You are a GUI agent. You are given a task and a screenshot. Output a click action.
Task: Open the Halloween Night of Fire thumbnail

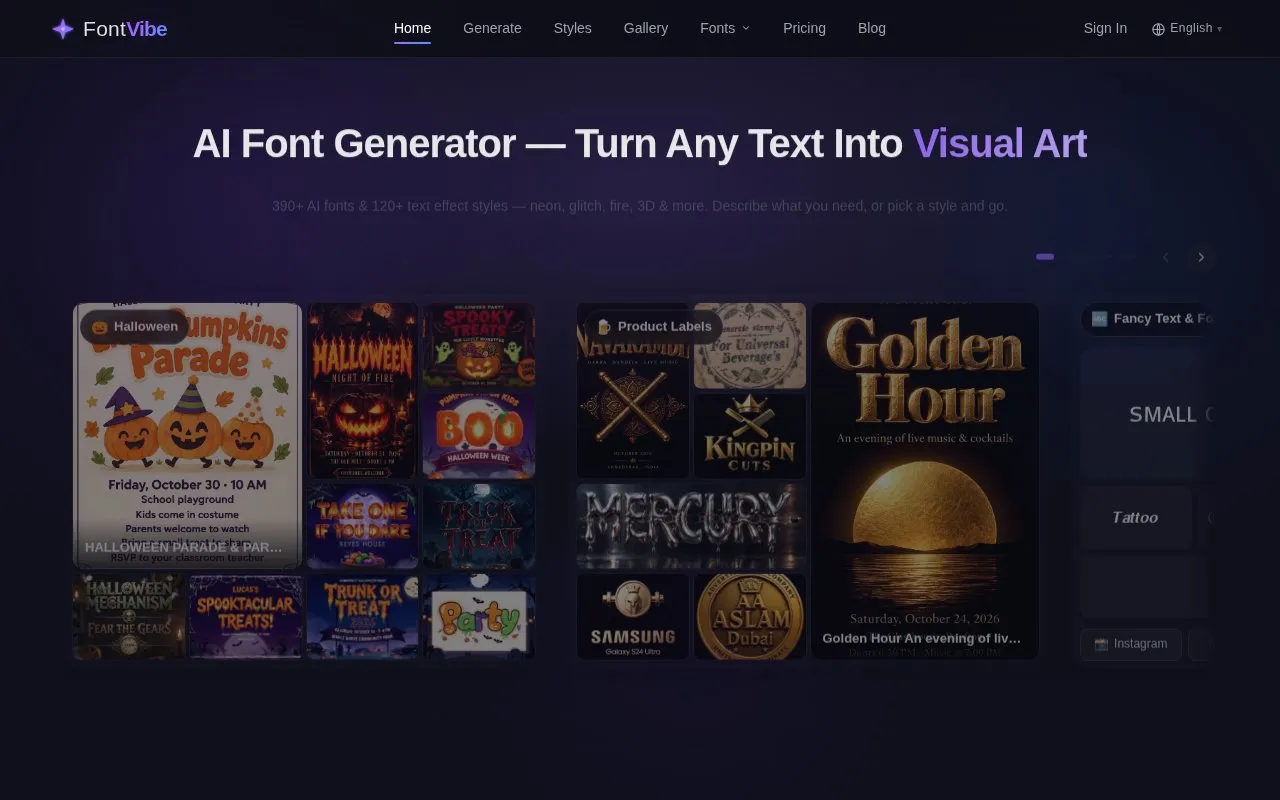tap(362, 391)
